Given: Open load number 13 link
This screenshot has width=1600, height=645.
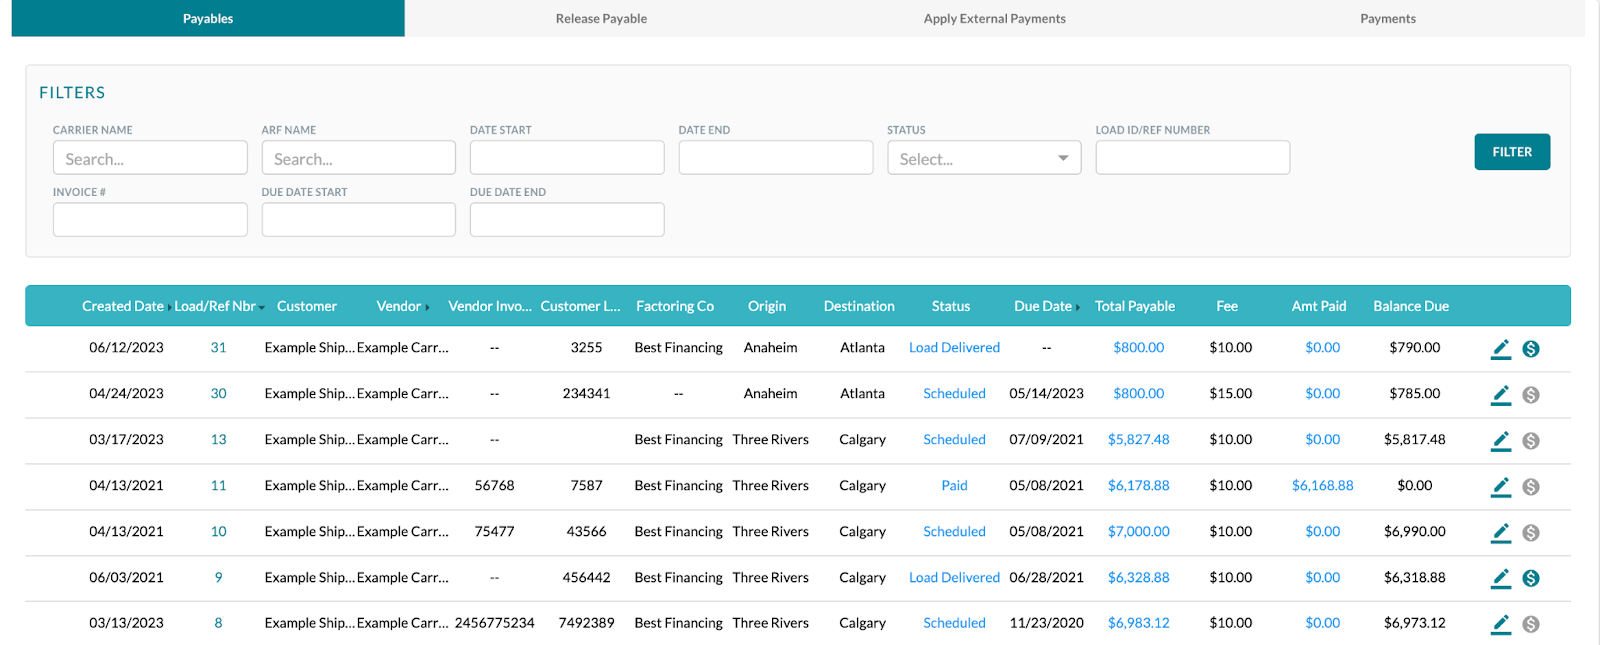Looking at the screenshot, I should [x=218, y=440].
